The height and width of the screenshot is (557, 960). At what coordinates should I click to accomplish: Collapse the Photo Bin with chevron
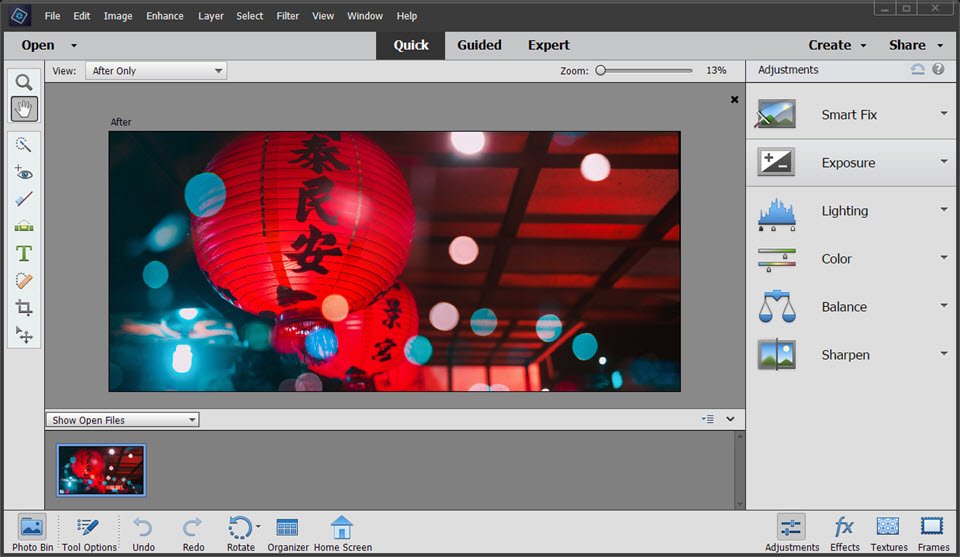[x=730, y=419]
